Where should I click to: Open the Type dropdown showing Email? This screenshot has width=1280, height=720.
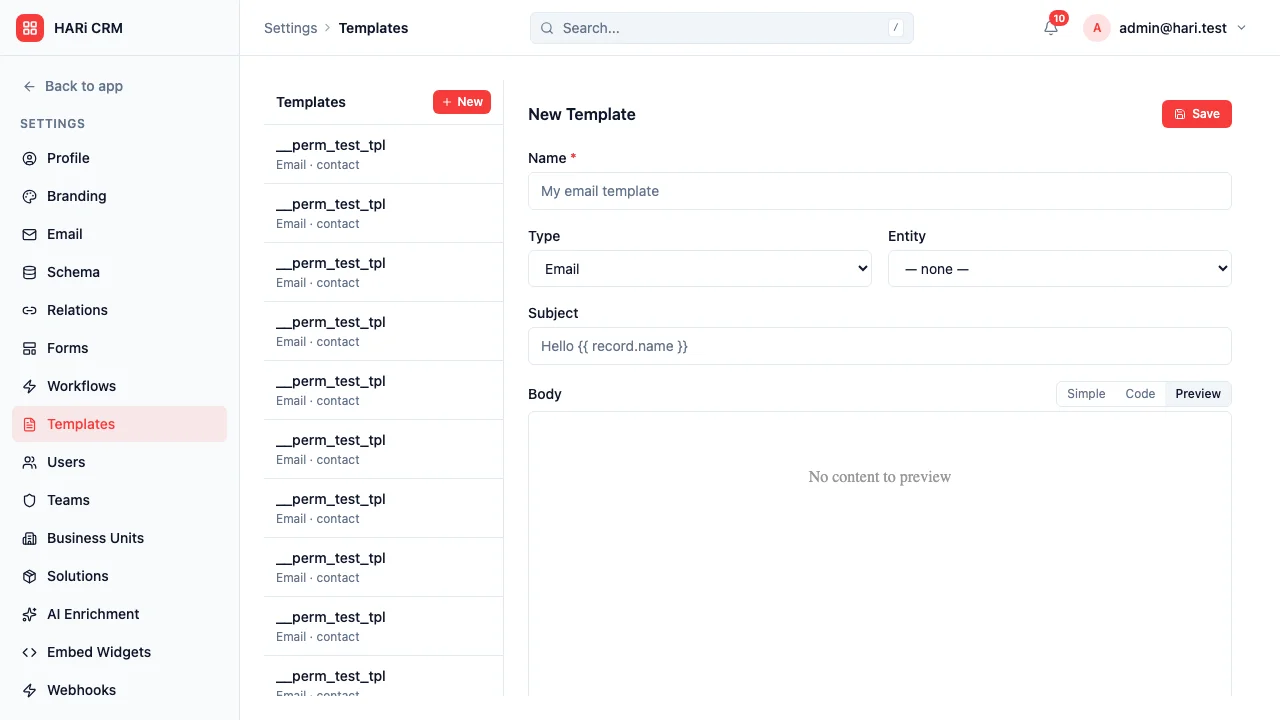[x=699, y=268]
